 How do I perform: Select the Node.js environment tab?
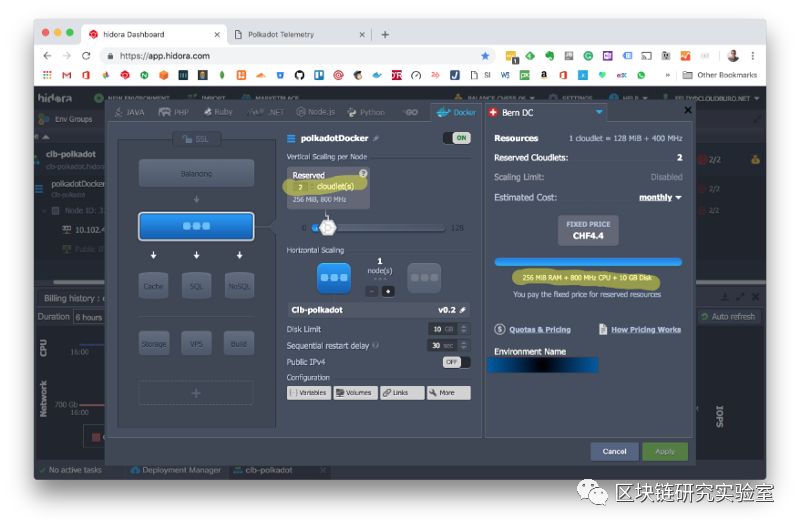click(316, 112)
